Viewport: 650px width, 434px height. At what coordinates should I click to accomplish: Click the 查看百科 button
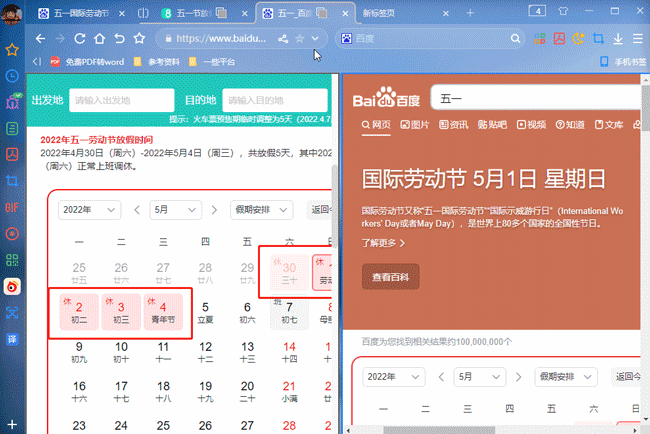[390, 276]
